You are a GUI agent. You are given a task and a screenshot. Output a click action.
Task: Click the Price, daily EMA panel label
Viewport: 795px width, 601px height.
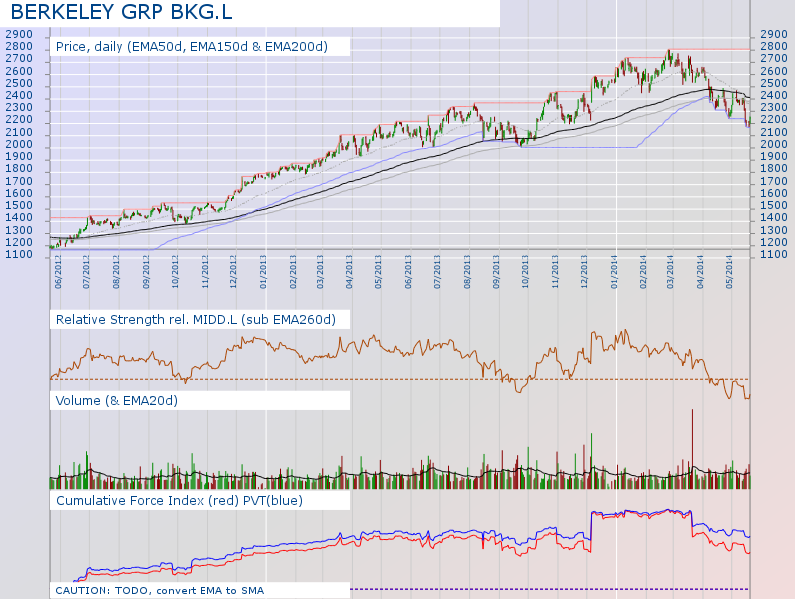192,47
